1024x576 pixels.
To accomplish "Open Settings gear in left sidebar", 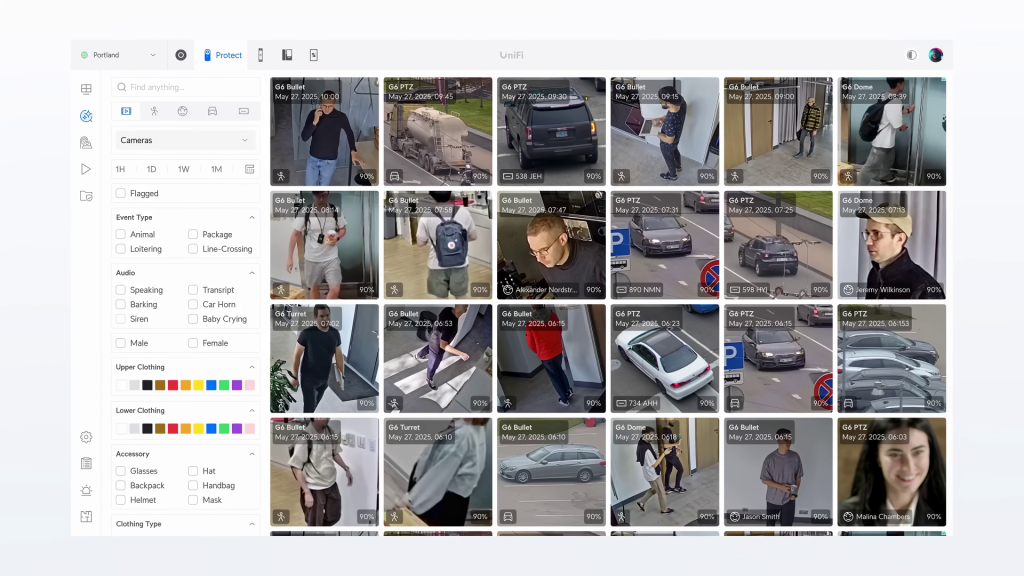I will 86,437.
